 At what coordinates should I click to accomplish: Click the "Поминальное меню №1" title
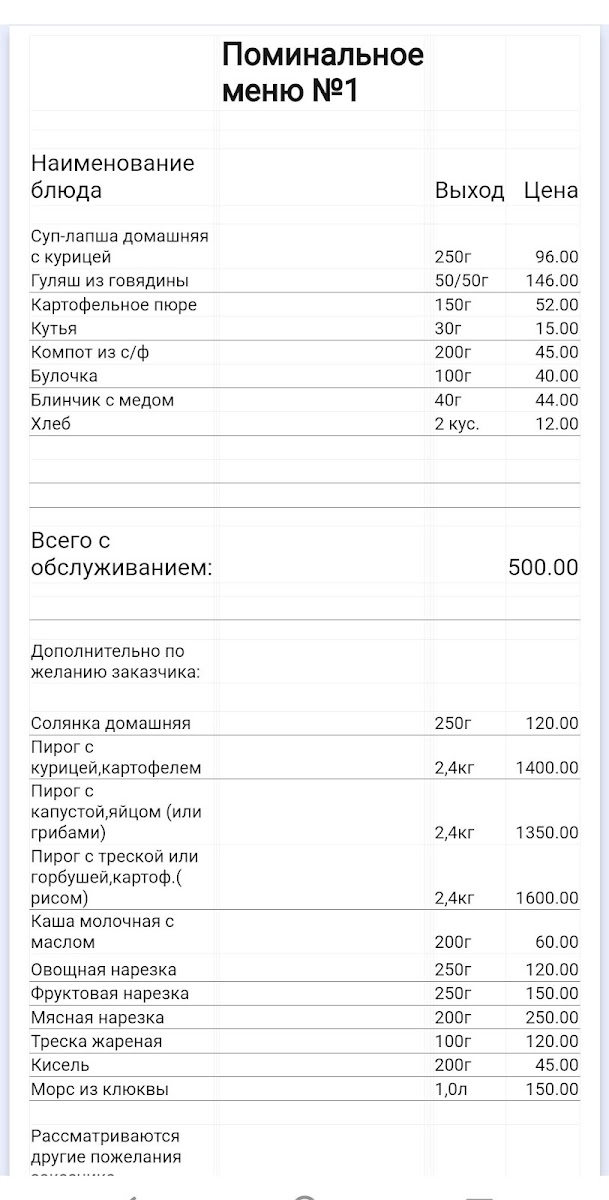pyautogui.click(x=322, y=72)
